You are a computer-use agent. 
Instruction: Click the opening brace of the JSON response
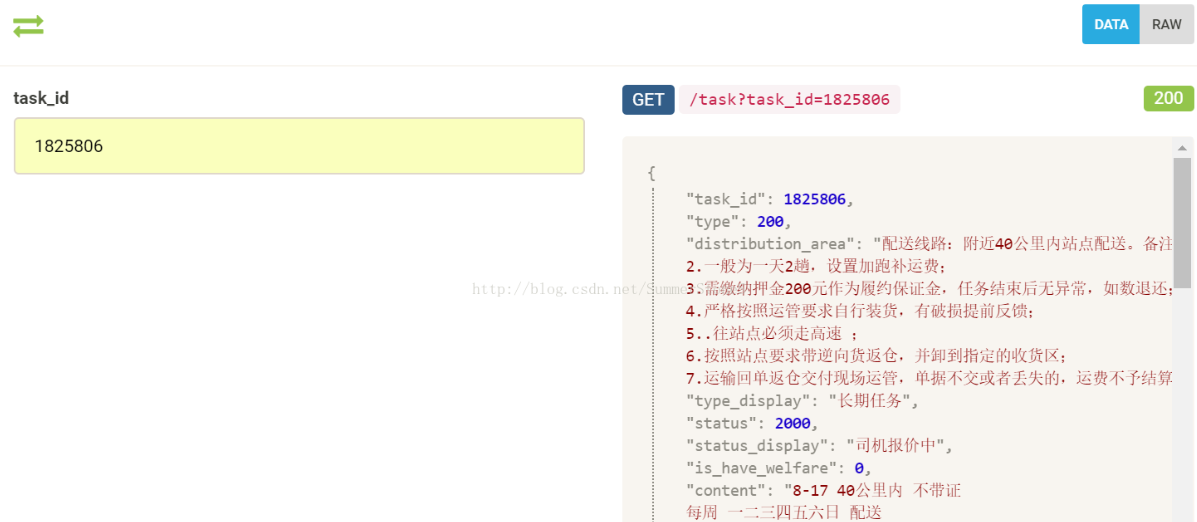point(651,173)
